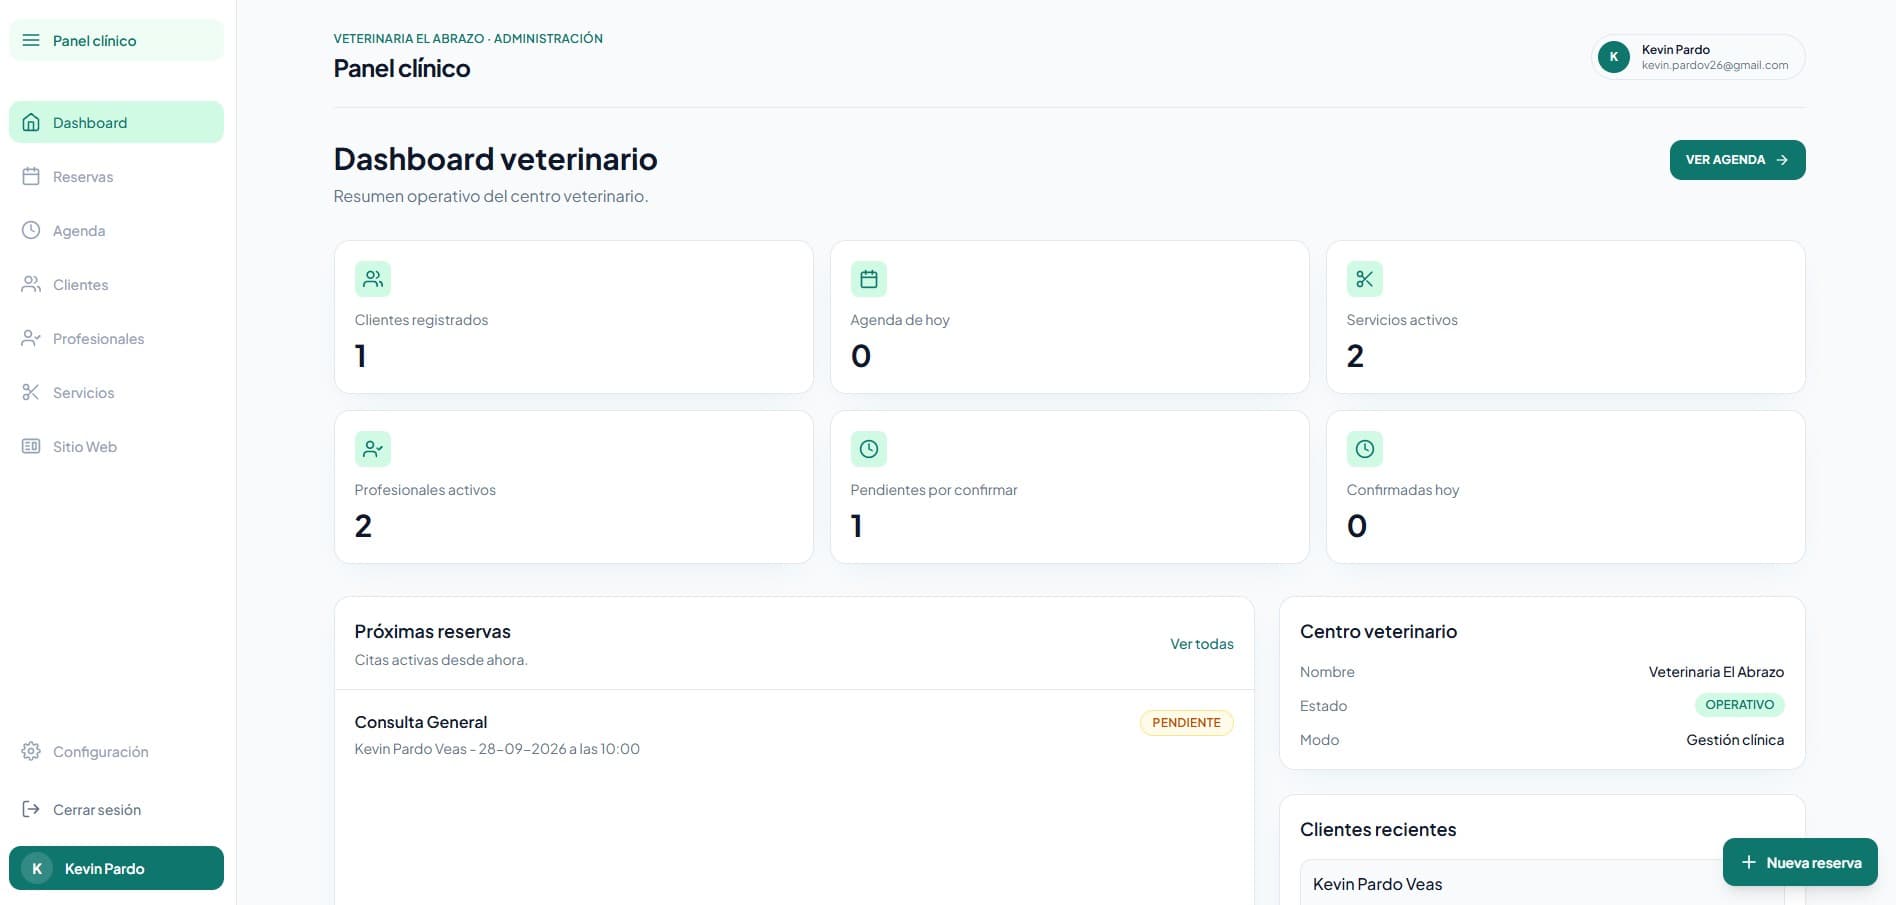The width and height of the screenshot is (1896, 905).
Task: Click the hamburger menu icon beside Panel clínico
Action: (x=31, y=40)
